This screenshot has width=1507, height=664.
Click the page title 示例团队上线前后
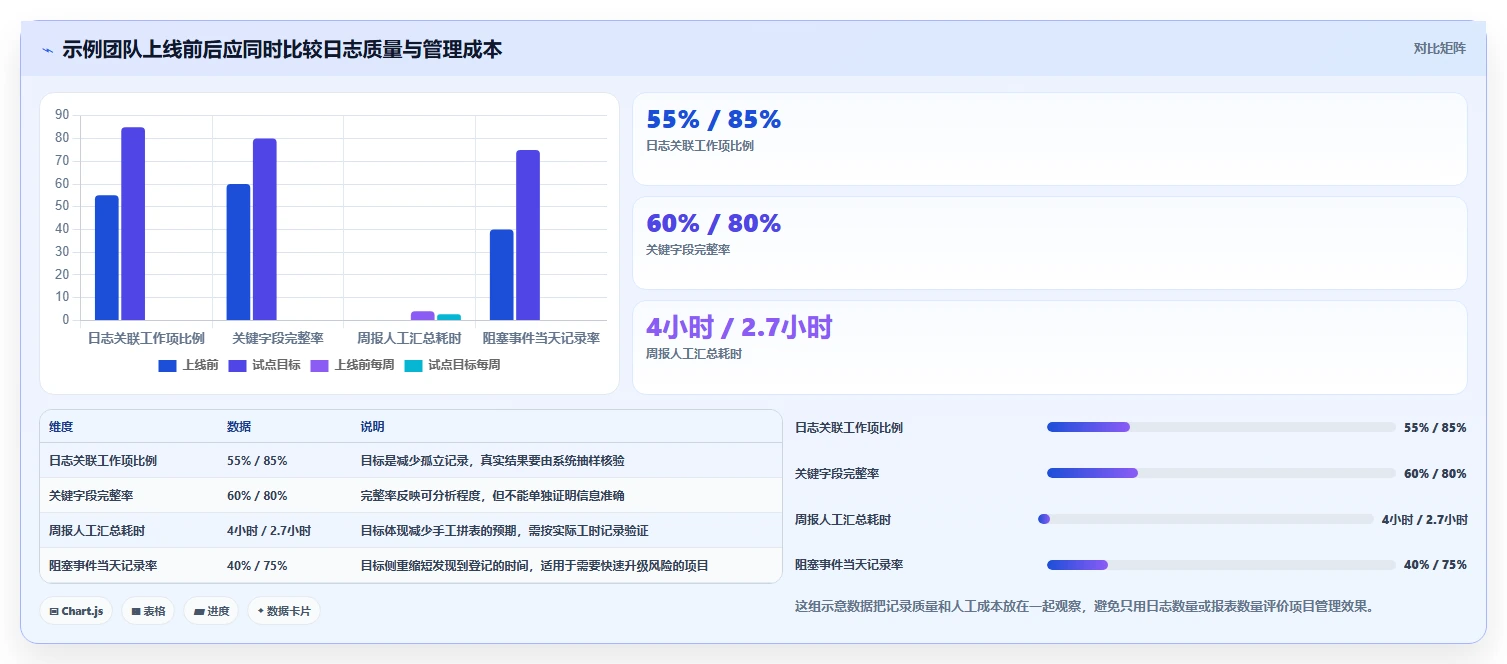[x=282, y=49]
